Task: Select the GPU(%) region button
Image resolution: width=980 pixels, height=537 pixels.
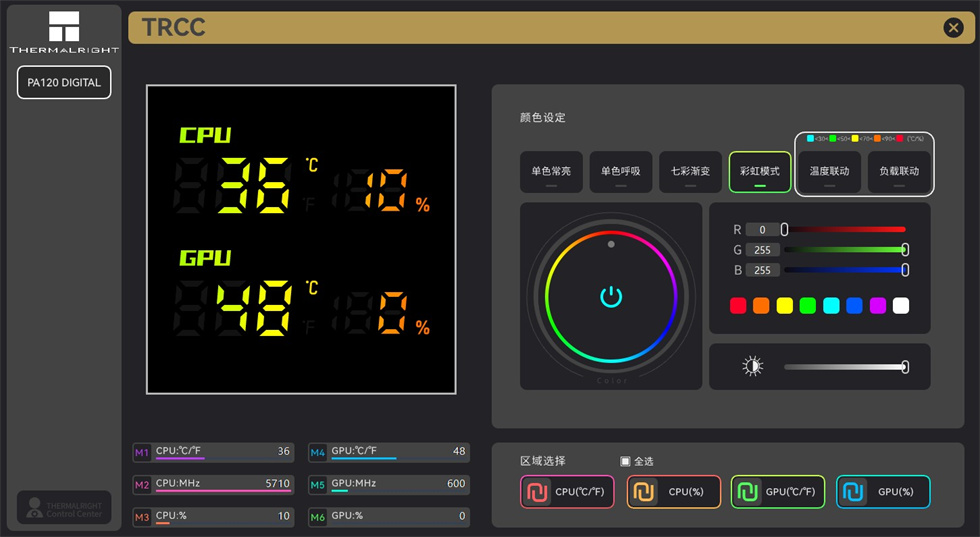Action: (883, 492)
